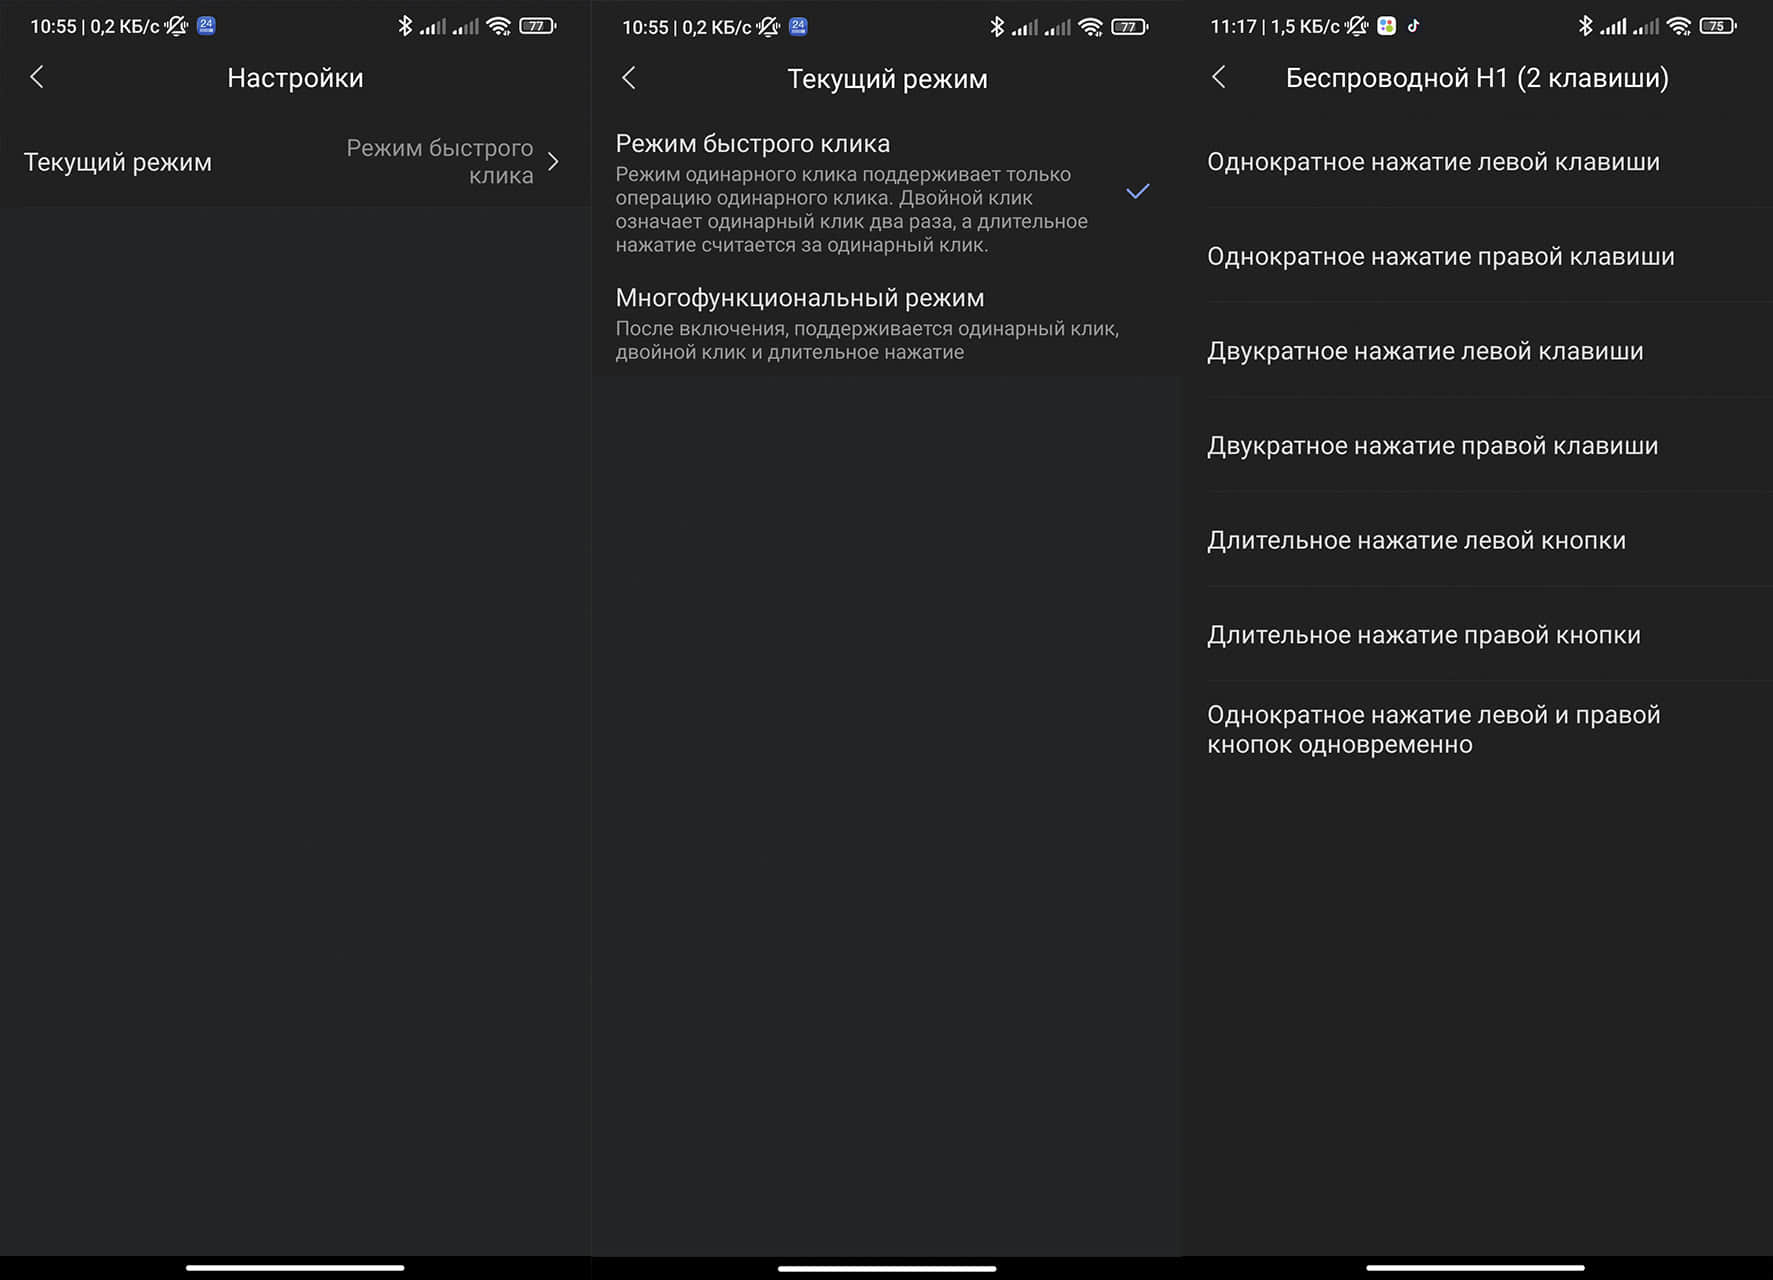Tap calendar notification icon in first status bar
1773x1280 pixels.
[206, 26]
